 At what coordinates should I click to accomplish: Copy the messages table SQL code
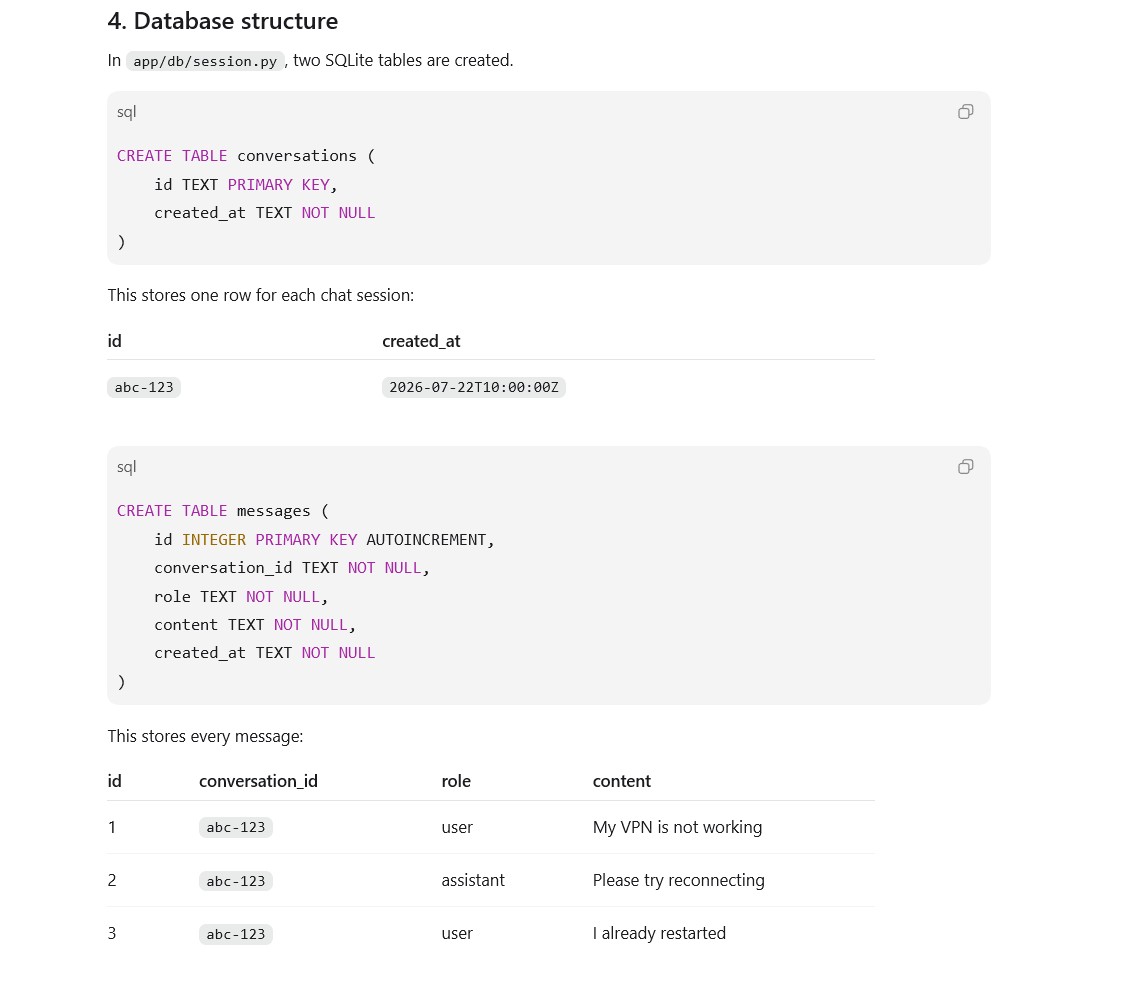(965, 467)
